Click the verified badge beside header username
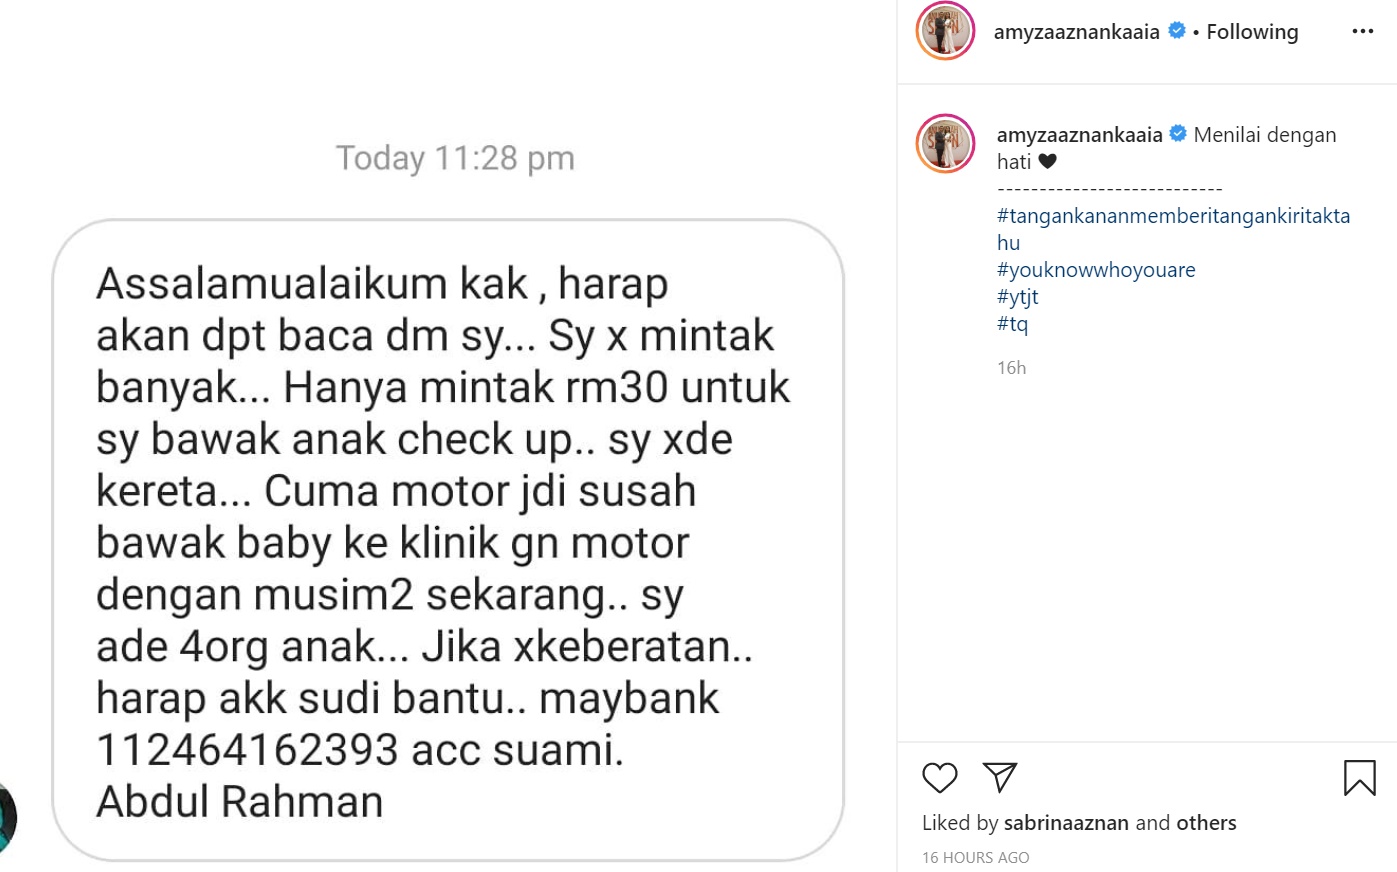This screenshot has width=1397, height=872. click(x=1177, y=31)
